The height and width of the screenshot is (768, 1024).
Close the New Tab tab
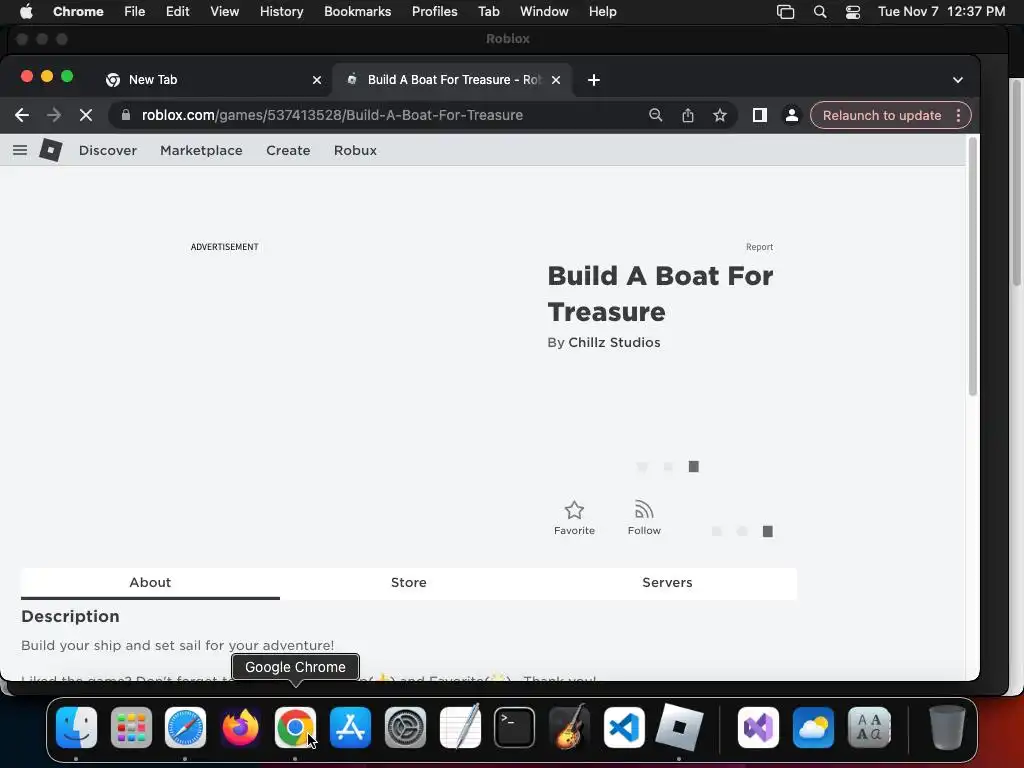pyautogui.click(x=317, y=80)
